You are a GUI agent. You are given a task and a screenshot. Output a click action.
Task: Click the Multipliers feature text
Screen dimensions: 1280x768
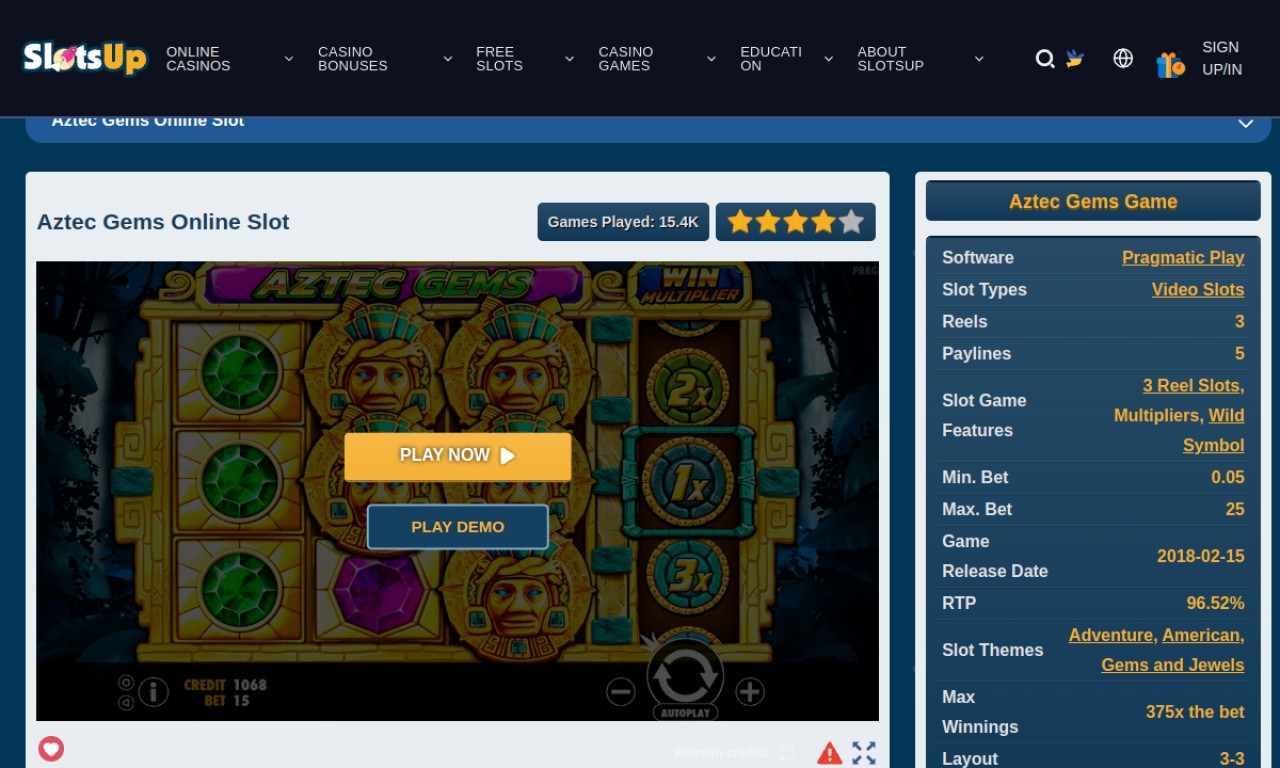[x=1157, y=415]
